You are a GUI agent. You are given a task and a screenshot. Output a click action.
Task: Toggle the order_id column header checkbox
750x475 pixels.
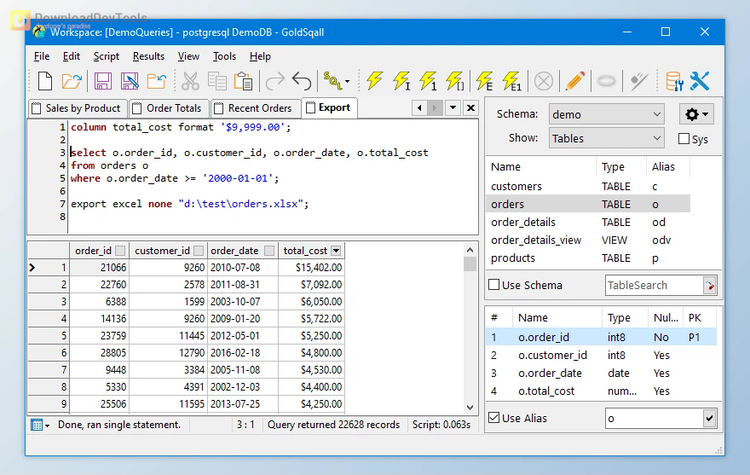coord(120,251)
